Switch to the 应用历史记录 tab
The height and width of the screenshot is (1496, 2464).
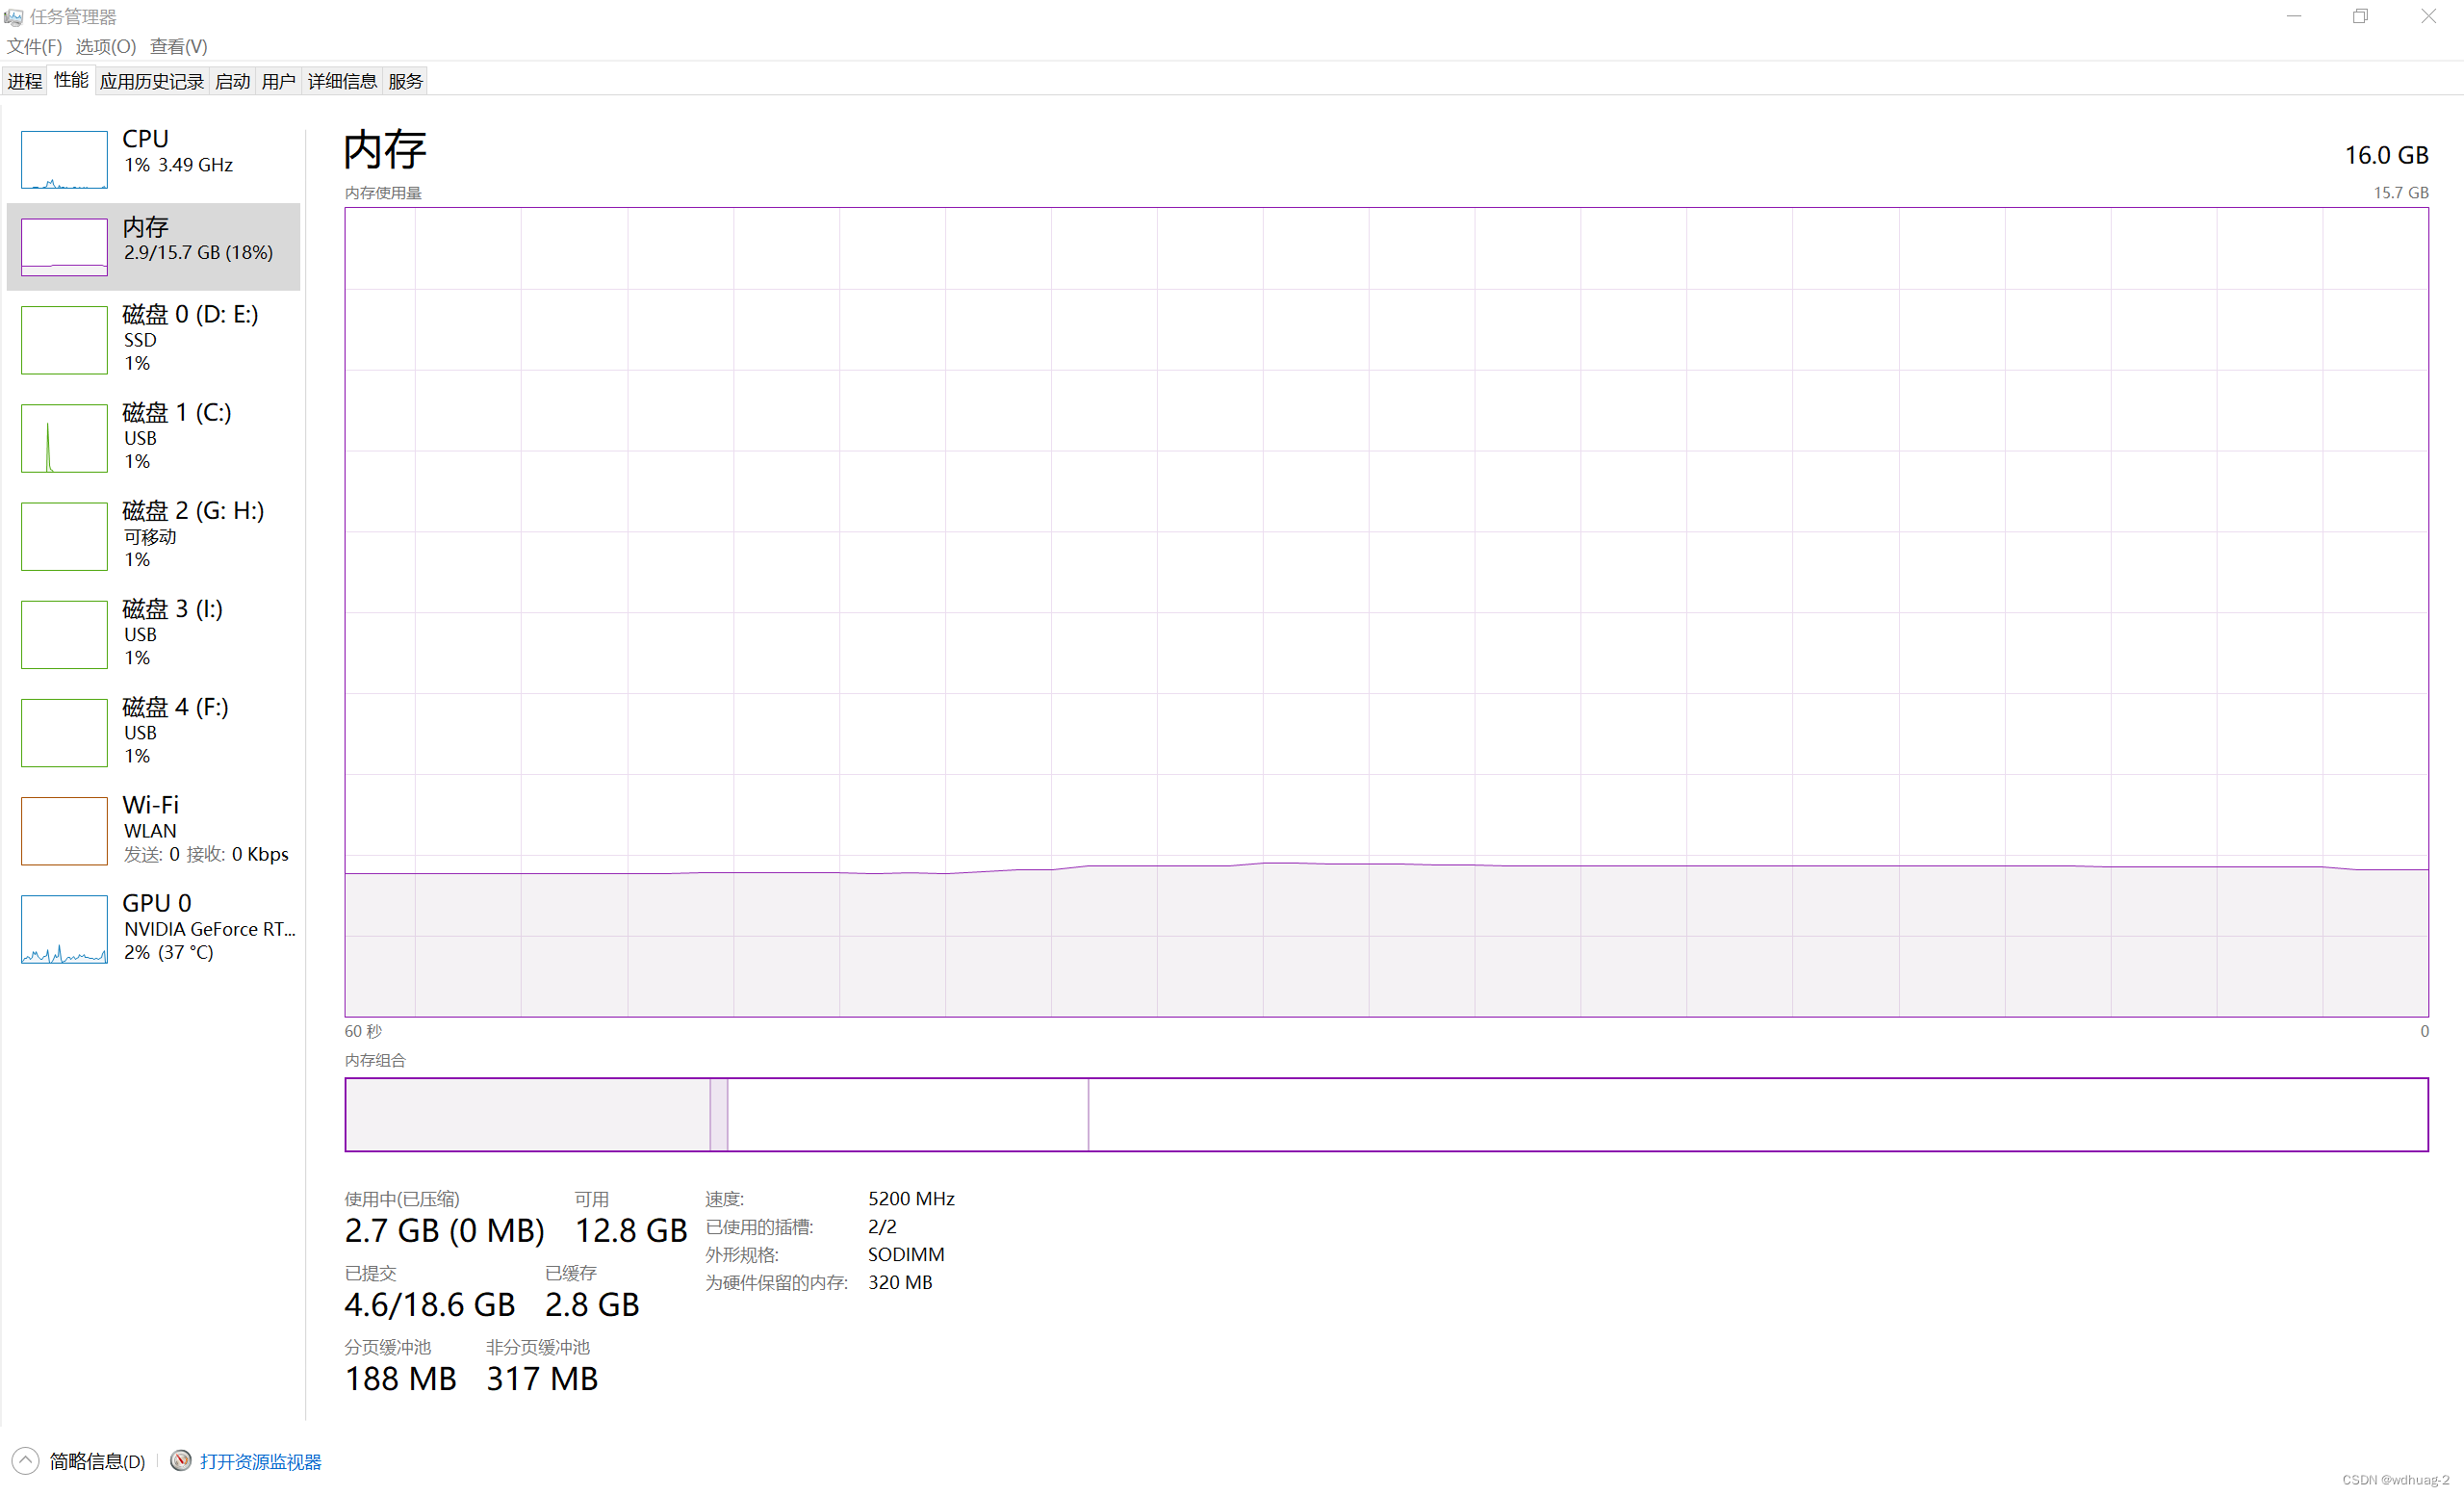(151, 81)
